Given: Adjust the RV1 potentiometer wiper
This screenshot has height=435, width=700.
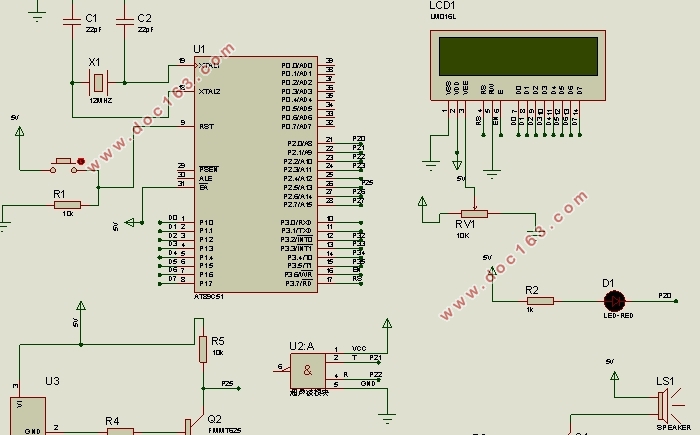Looking at the screenshot, I should (x=474, y=213).
